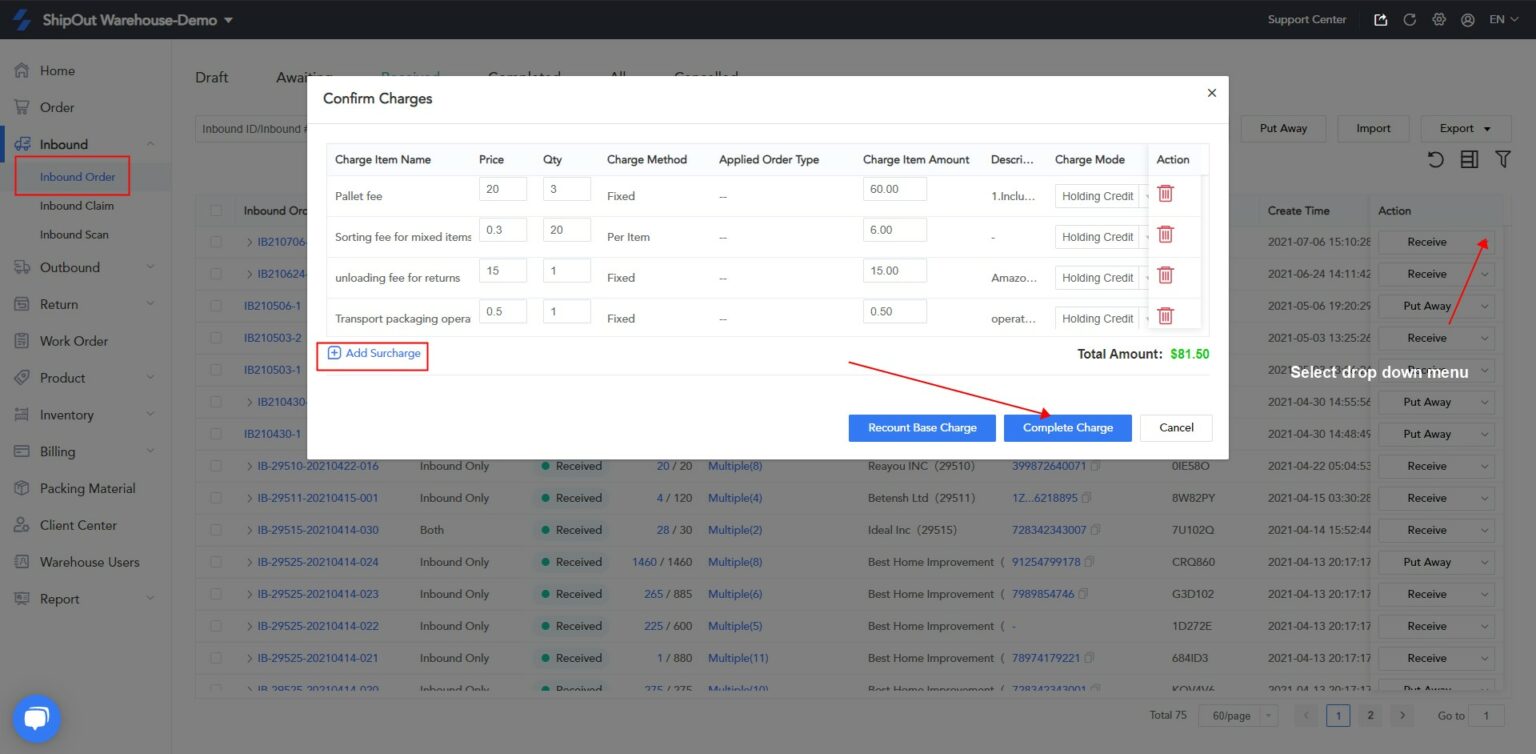Open the support chat bubble
The height and width of the screenshot is (754, 1536).
click(36, 717)
